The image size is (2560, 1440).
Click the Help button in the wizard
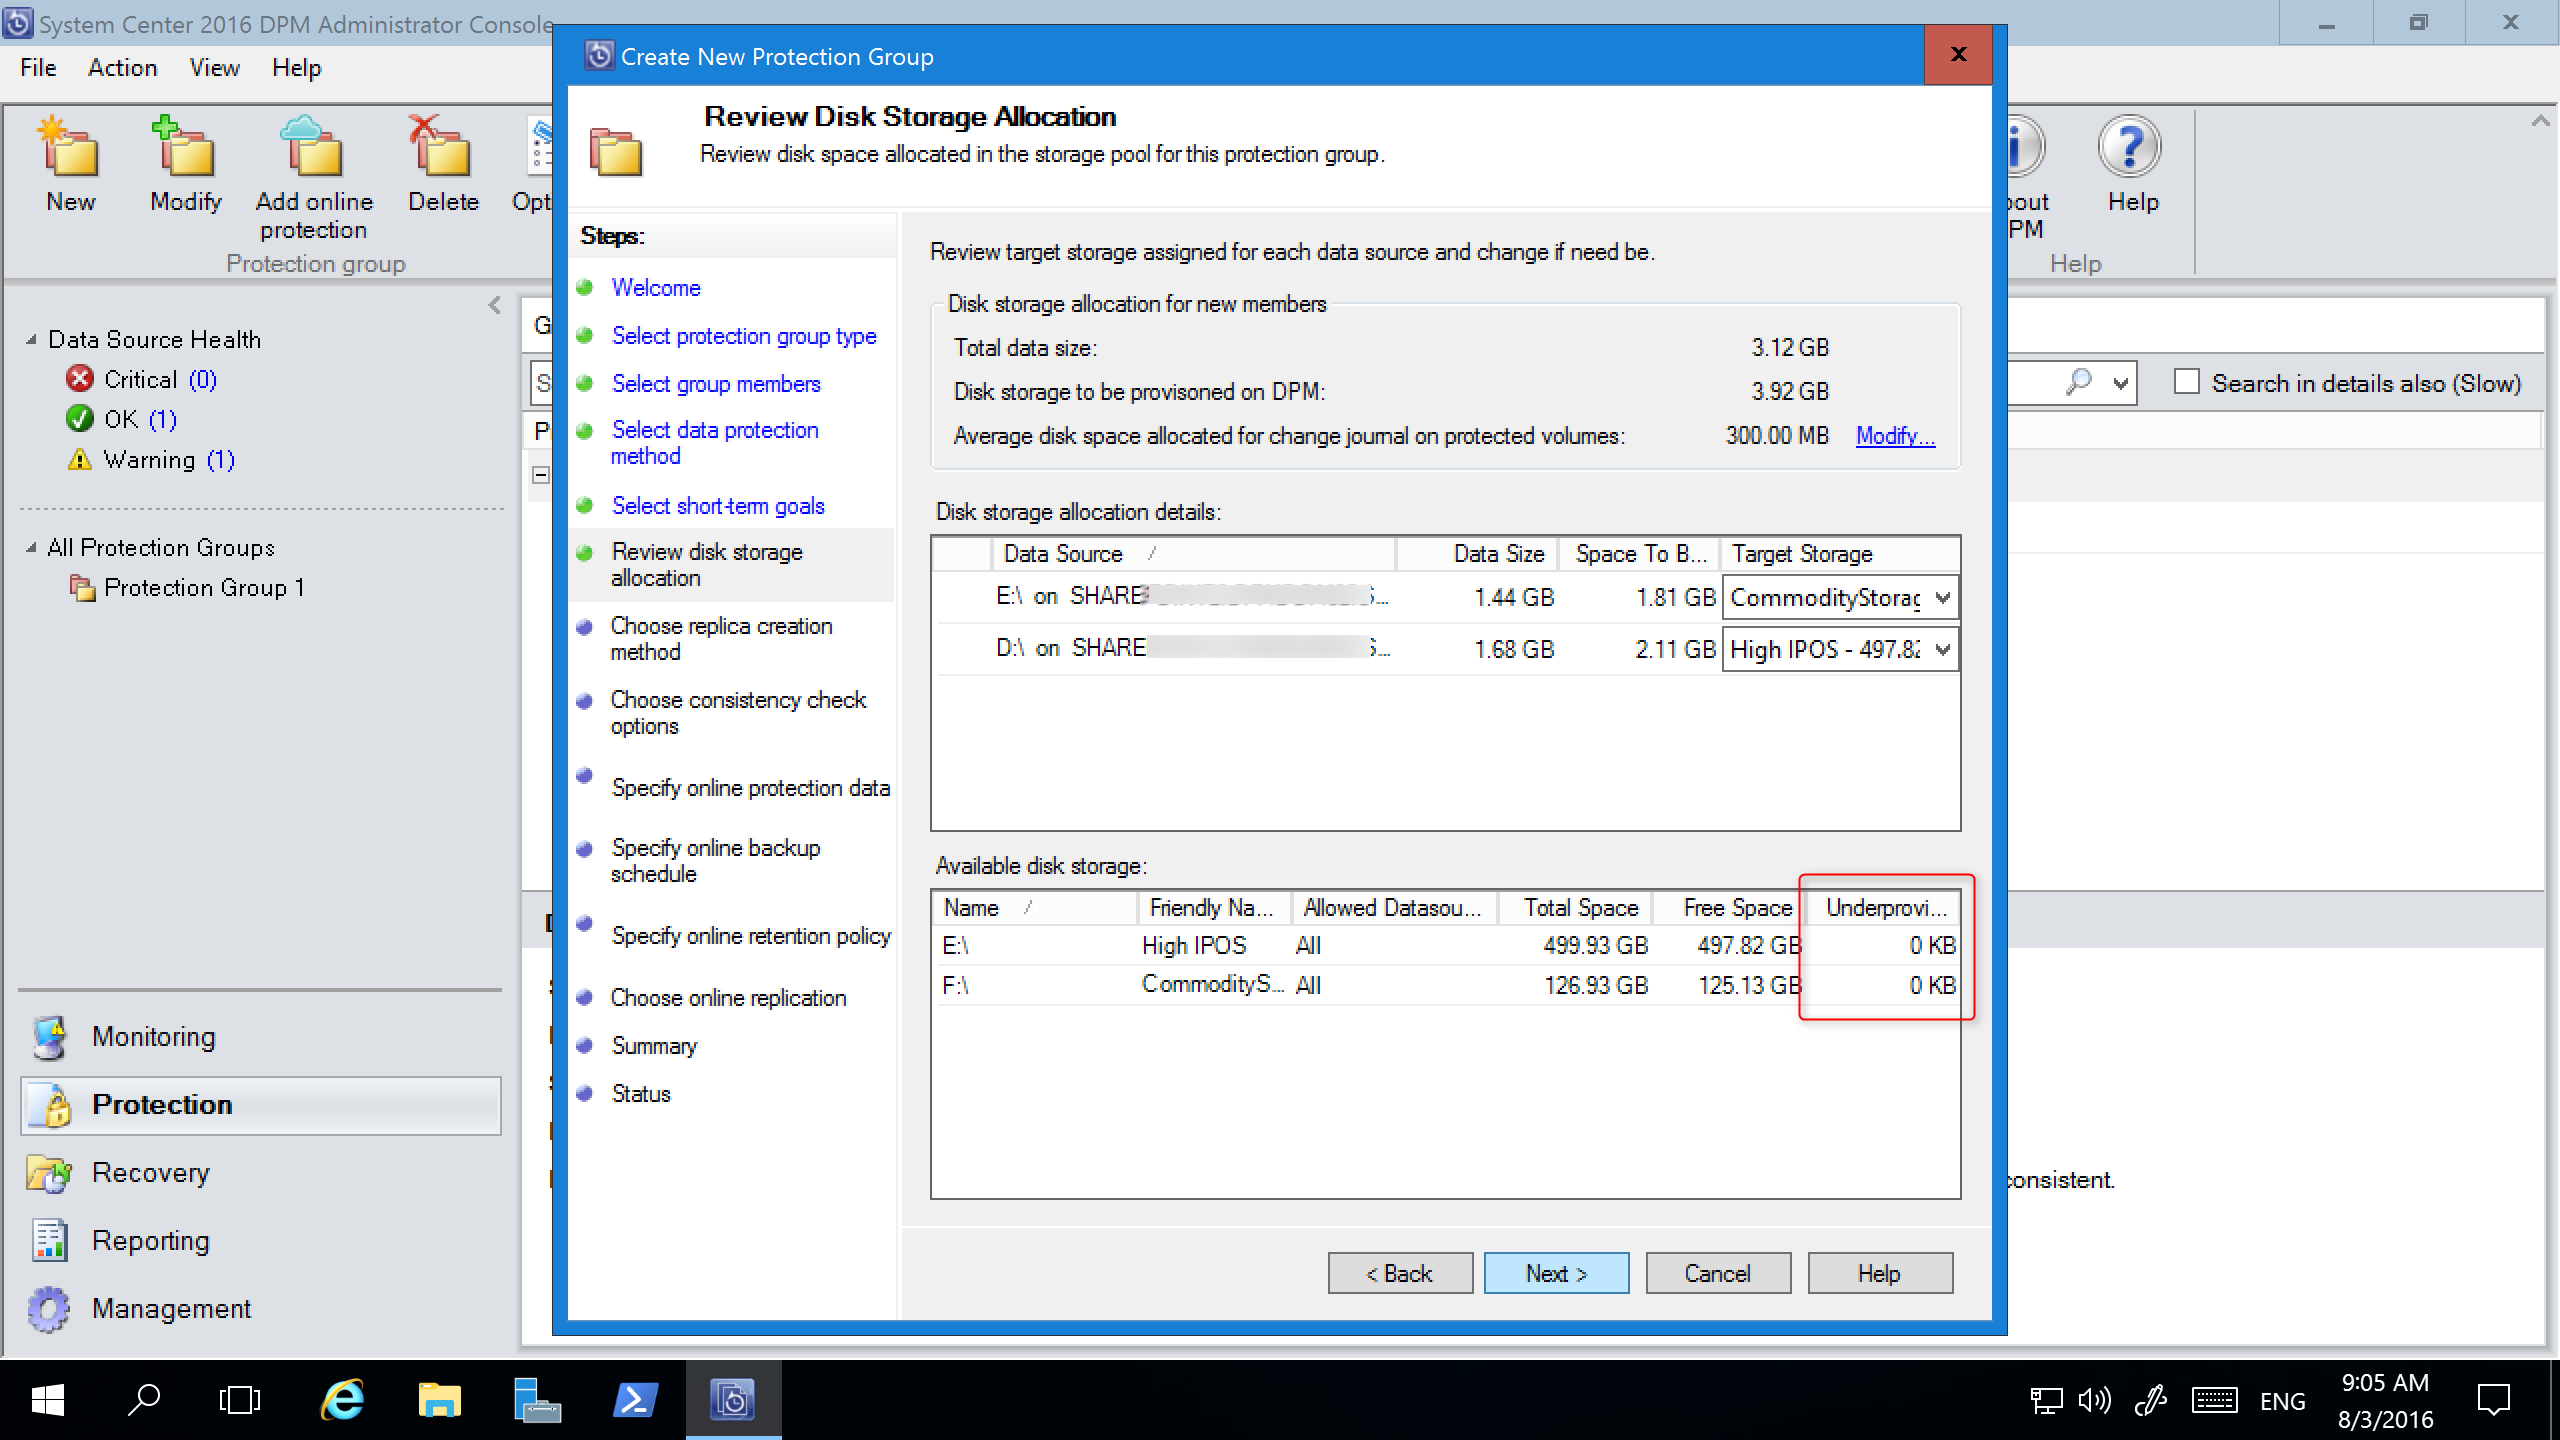click(x=1878, y=1273)
